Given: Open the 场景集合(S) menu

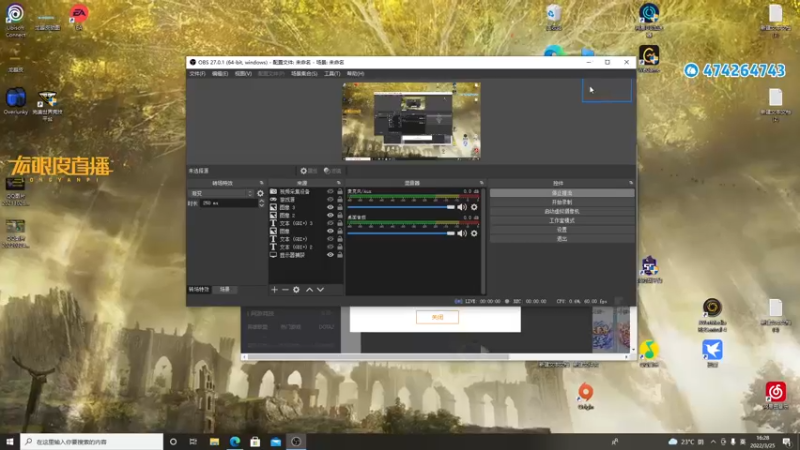Looking at the screenshot, I should (304, 73).
